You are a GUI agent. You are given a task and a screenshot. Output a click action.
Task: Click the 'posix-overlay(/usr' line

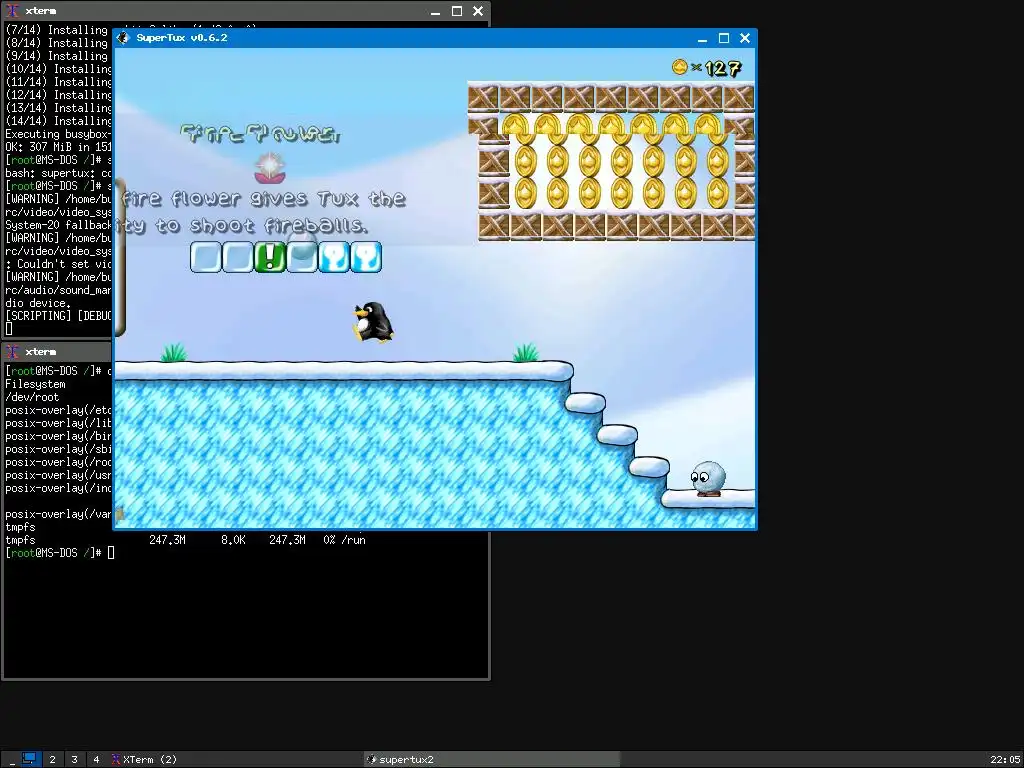coord(59,475)
